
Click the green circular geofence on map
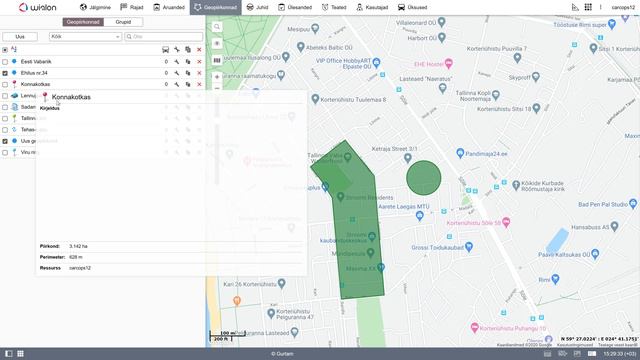point(424,178)
